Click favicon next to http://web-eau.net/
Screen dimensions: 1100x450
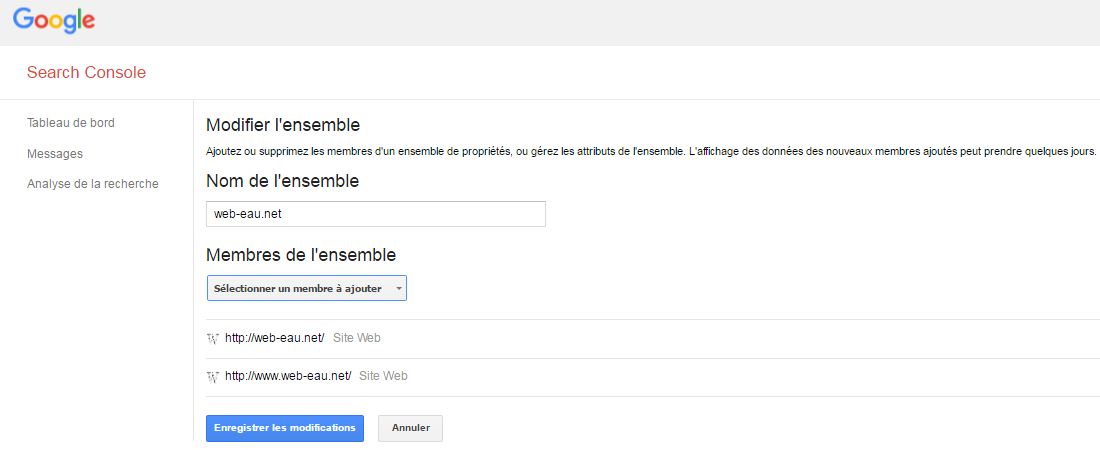pyautogui.click(x=213, y=338)
